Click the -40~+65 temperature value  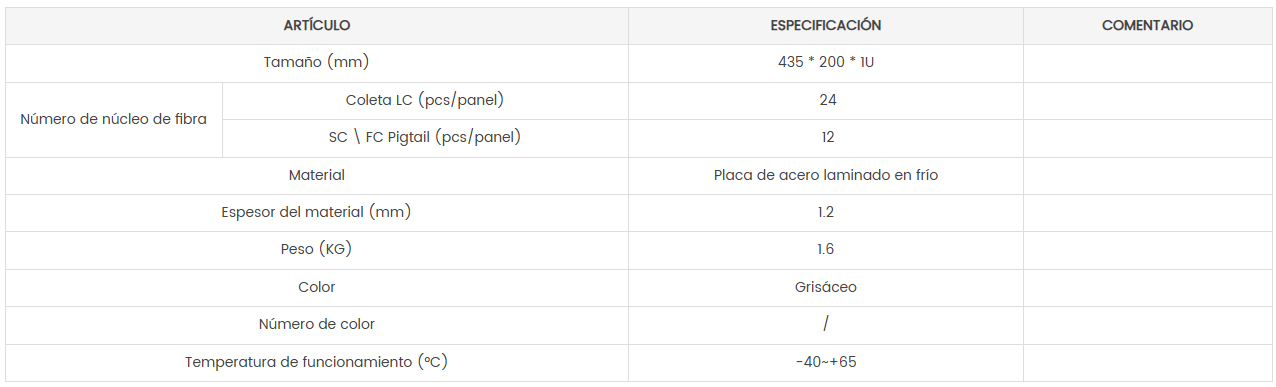point(826,362)
